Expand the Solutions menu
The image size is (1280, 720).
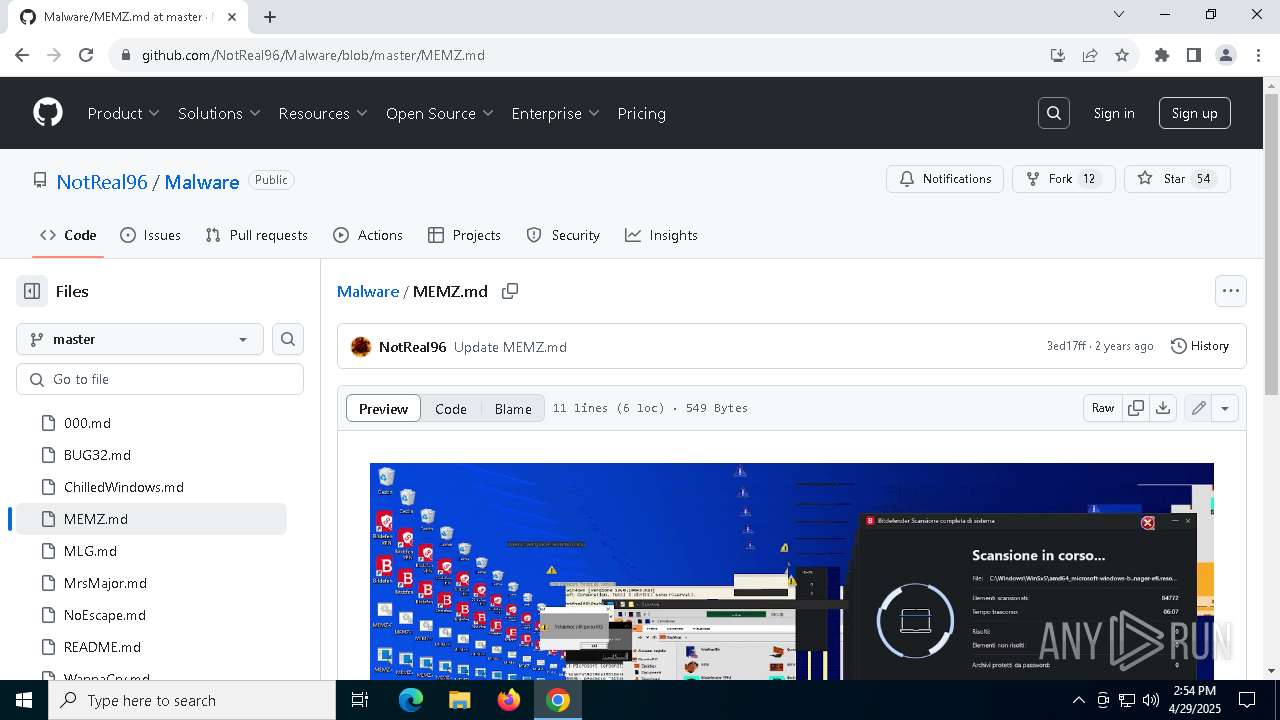pos(219,113)
